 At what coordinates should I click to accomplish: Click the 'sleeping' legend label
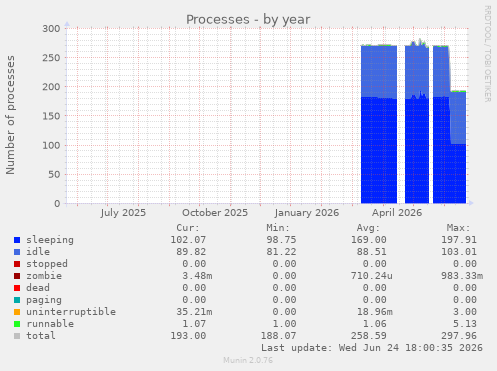click(x=50, y=240)
